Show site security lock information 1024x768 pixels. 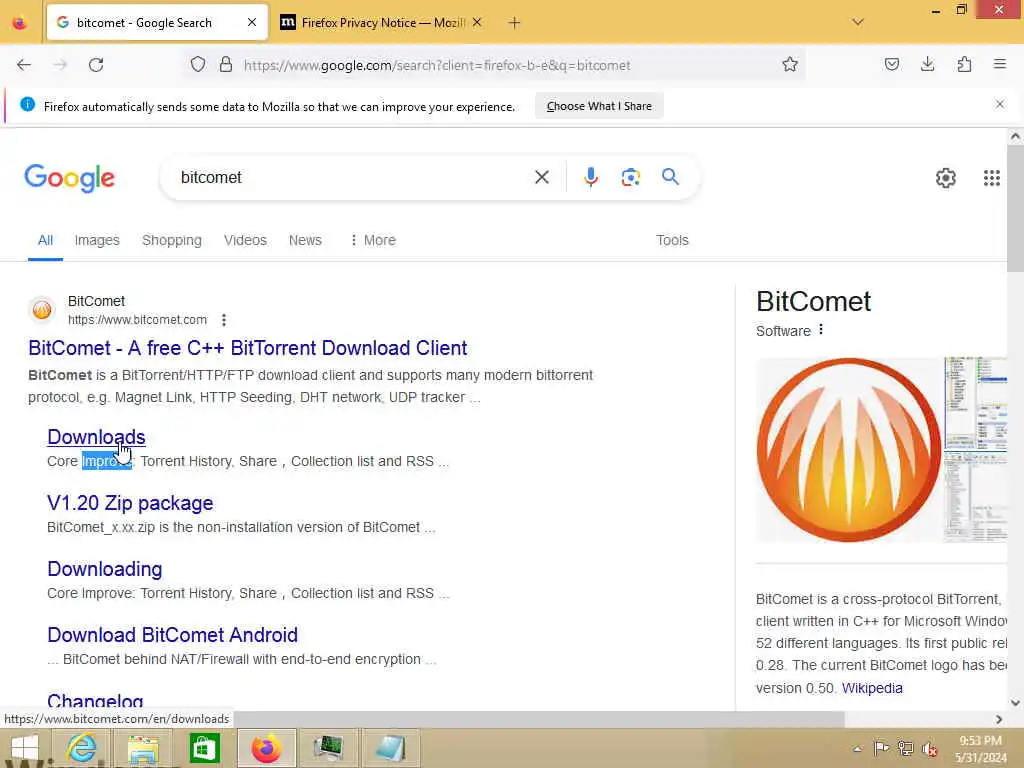[x=226, y=64]
